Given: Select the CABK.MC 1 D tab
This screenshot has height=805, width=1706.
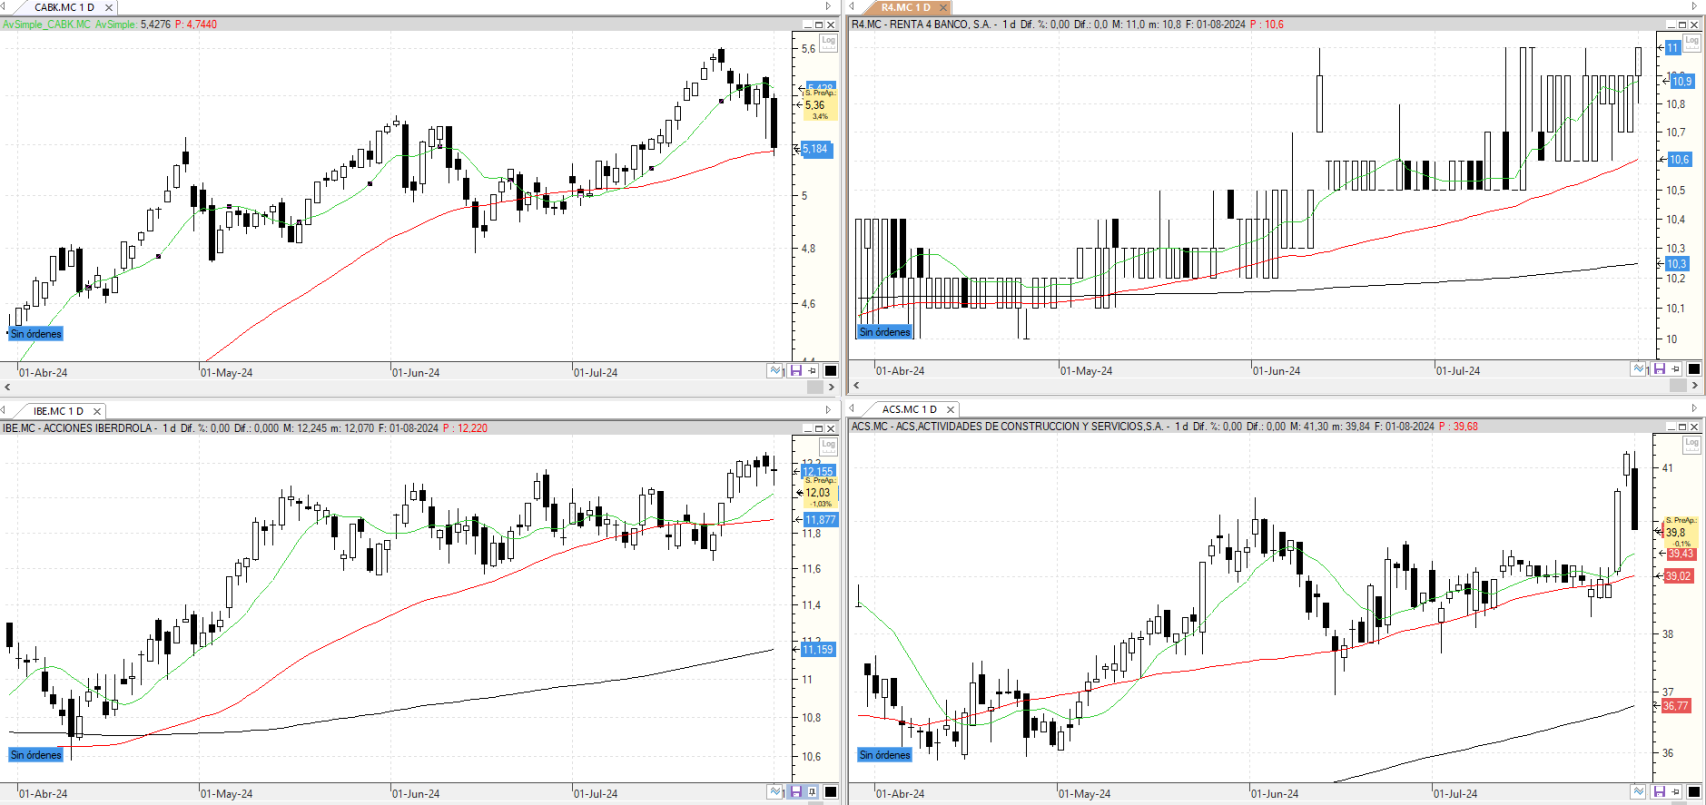Looking at the screenshot, I should click(64, 7).
